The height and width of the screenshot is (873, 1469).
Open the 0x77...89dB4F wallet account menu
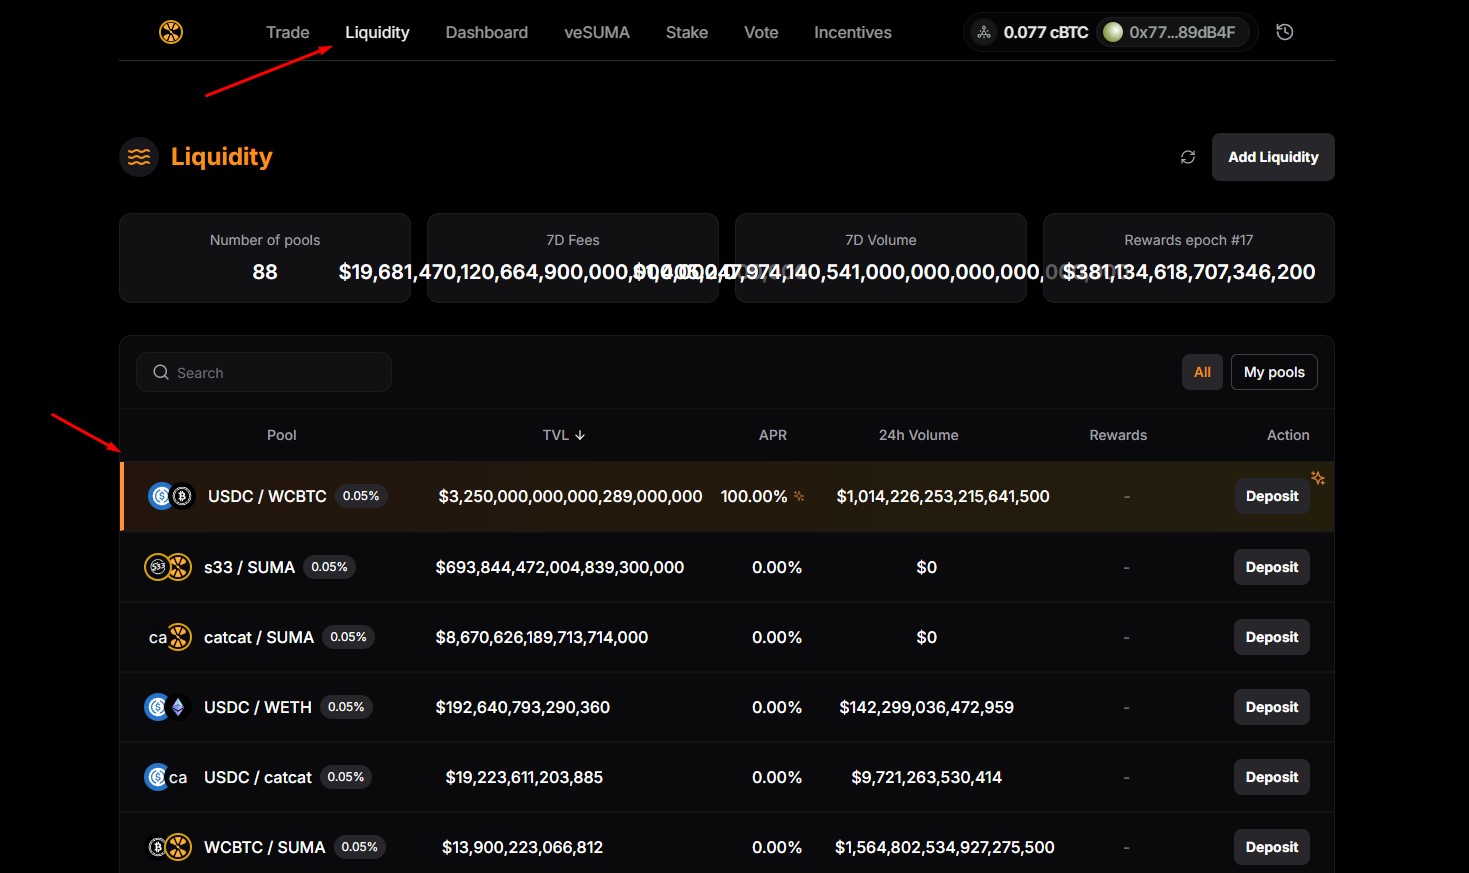coord(1170,32)
